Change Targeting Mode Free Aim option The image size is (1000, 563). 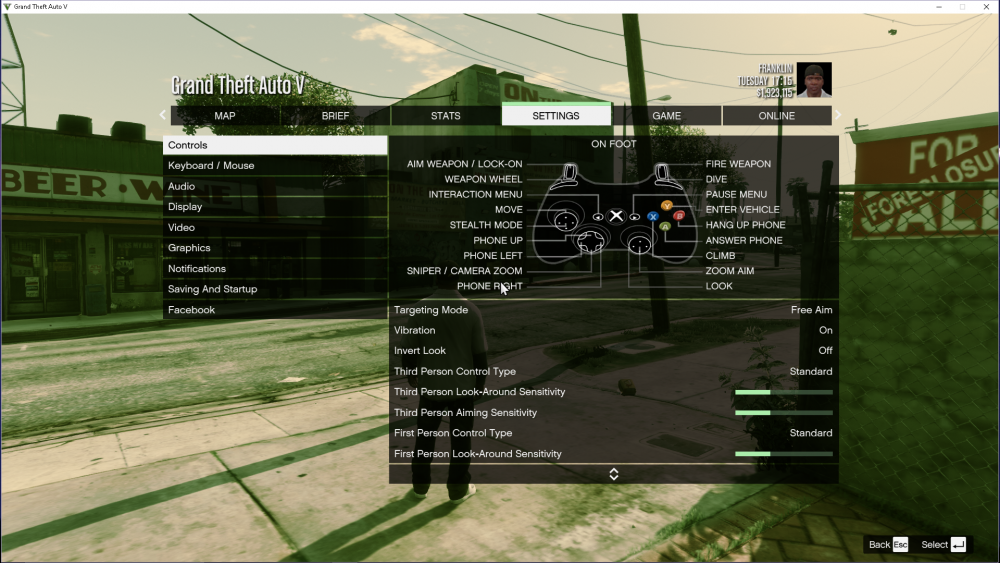click(614, 310)
